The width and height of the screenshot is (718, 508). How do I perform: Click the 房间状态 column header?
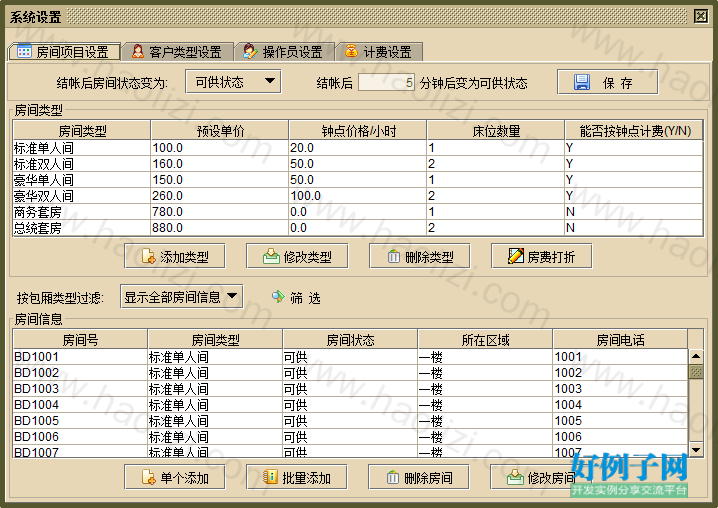click(x=350, y=340)
